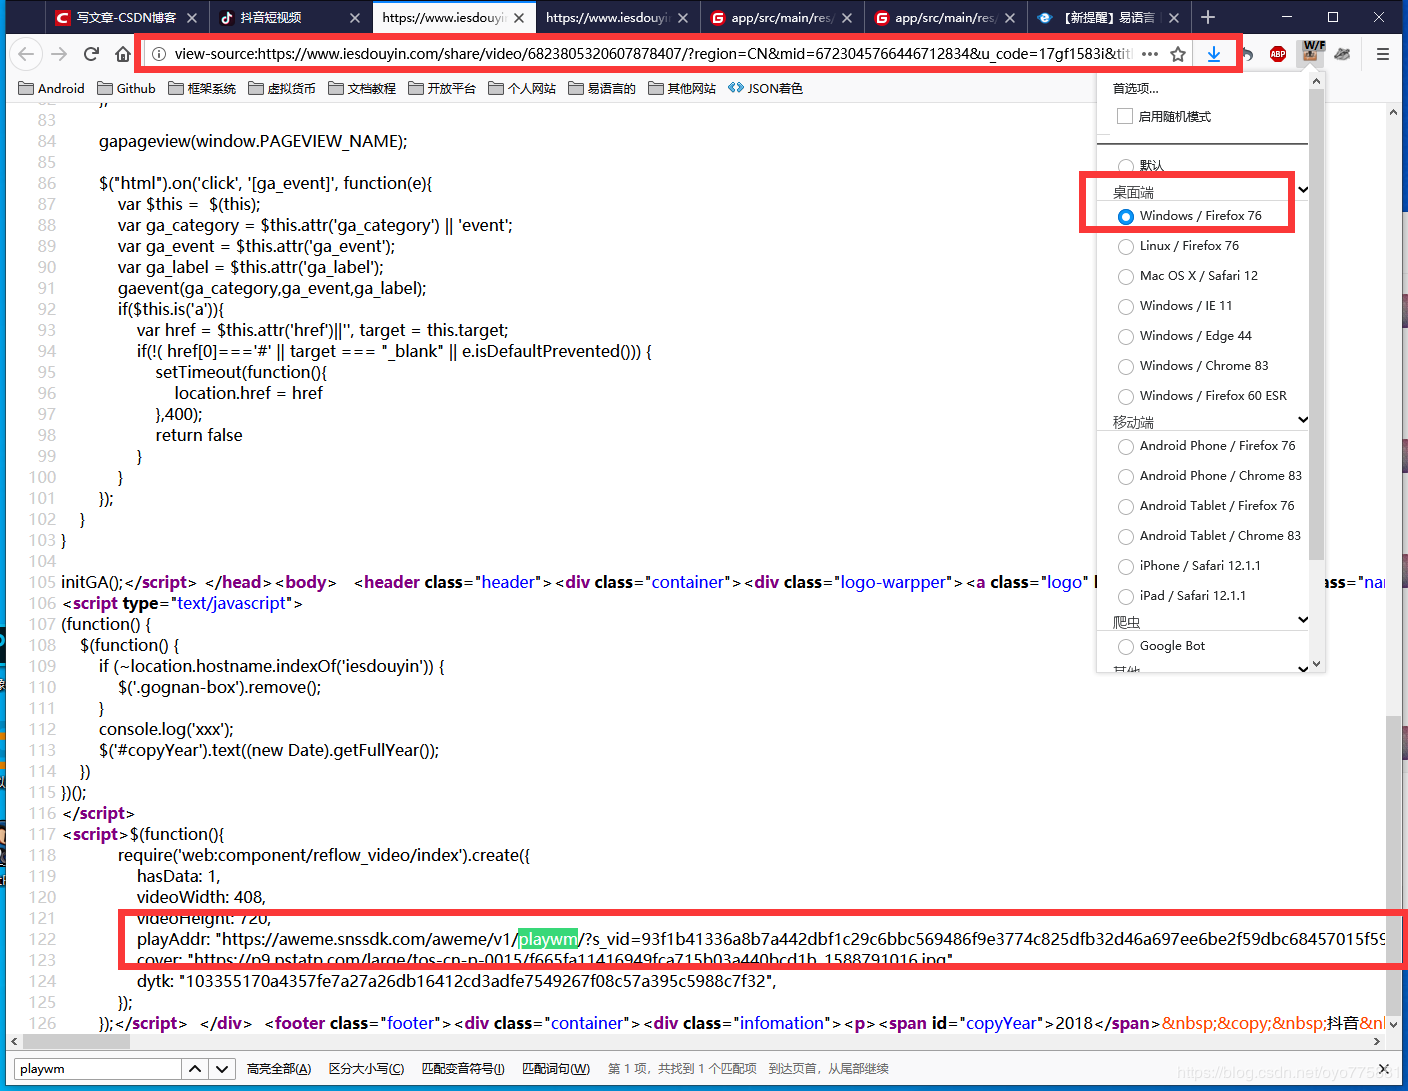The height and width of the screenshot is (1091, 1408).
Task: Enable the 启用随机模式 checkbox
Action: click(1125, 116)
